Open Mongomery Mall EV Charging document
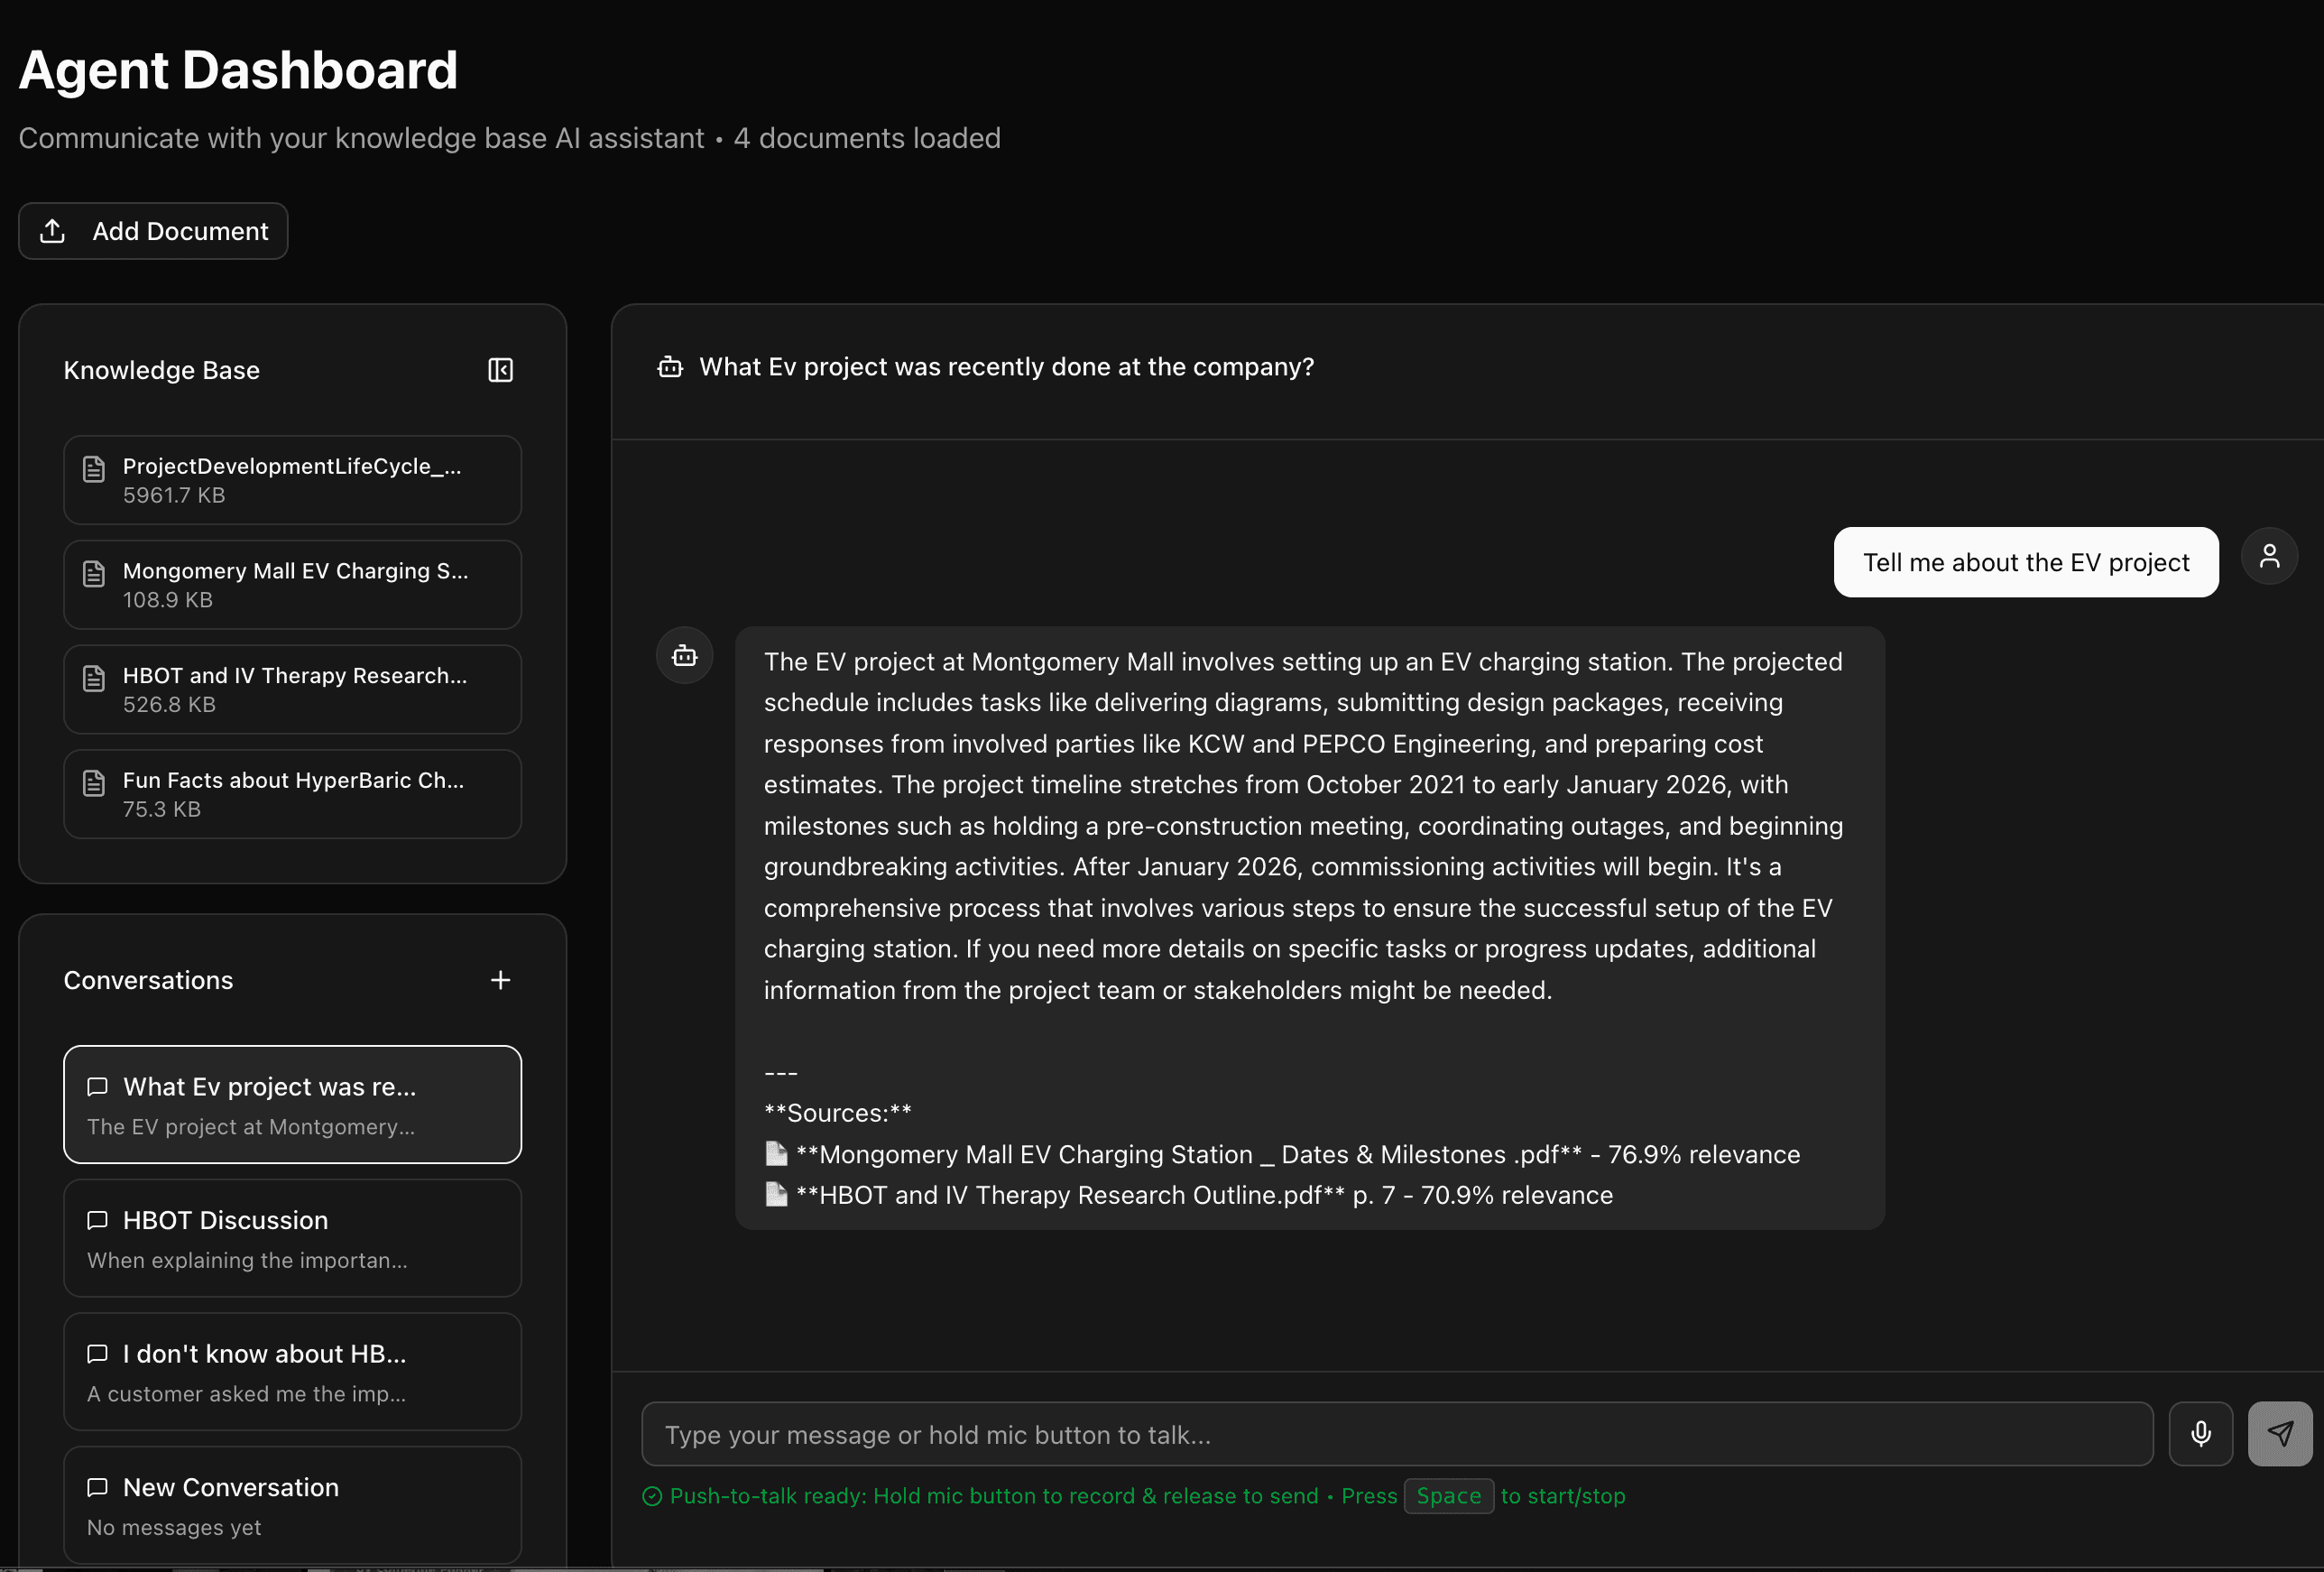 pyautogui.click(x=292, y=585)
